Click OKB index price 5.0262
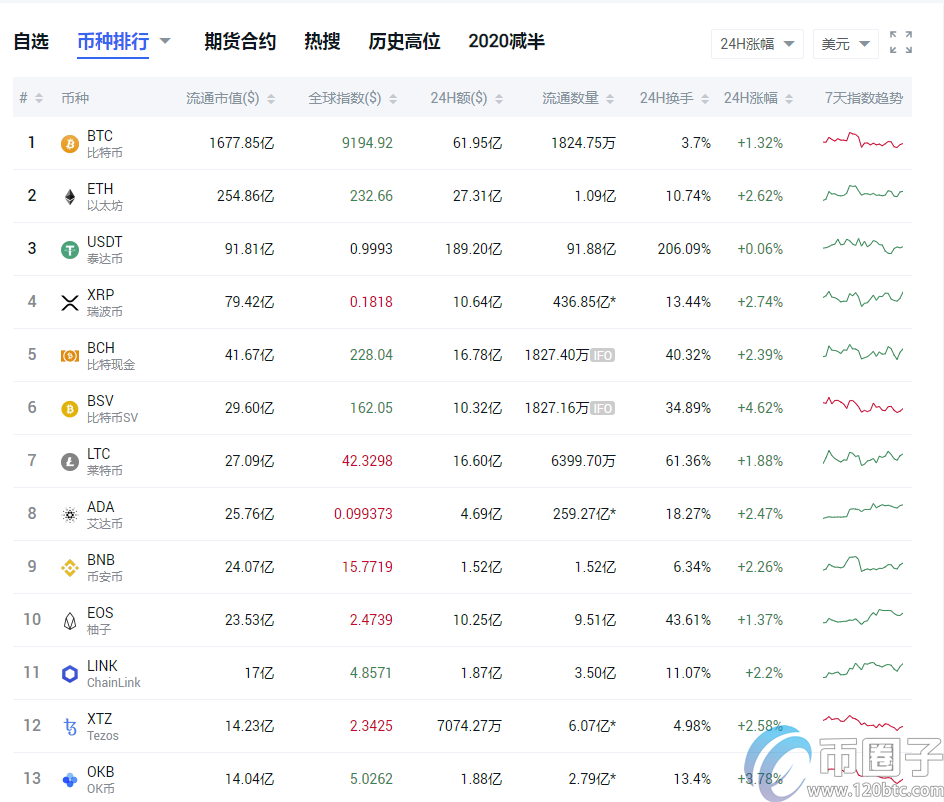 (x=371, y=779)
